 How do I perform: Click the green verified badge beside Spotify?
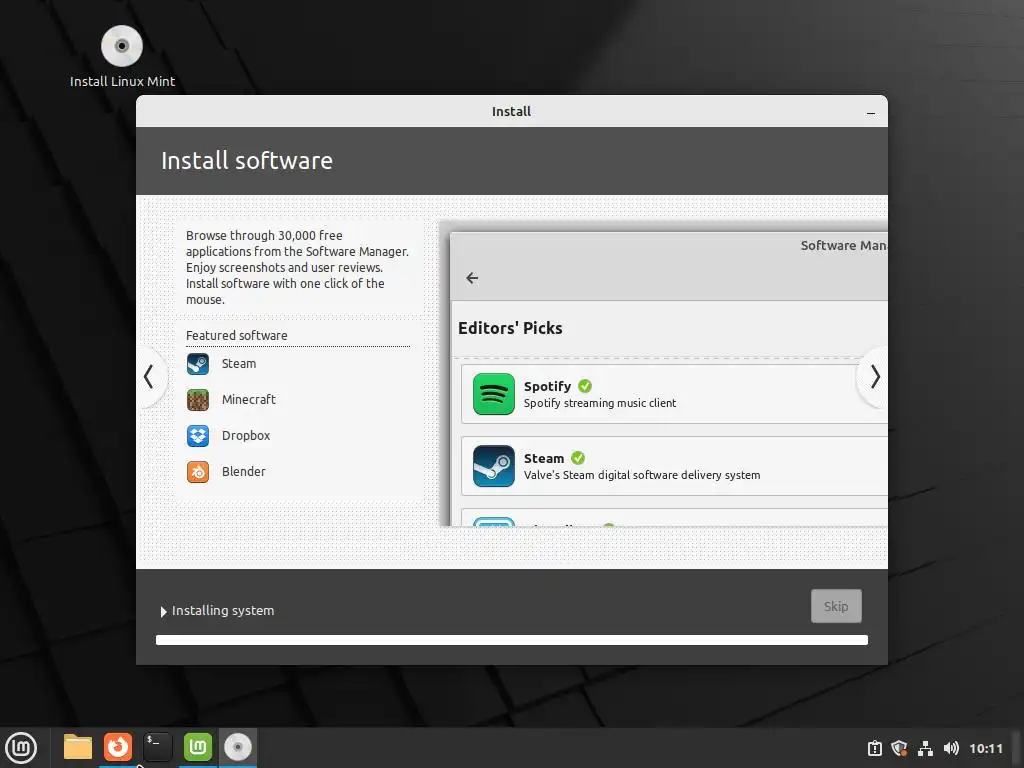(x=585, y=386)
